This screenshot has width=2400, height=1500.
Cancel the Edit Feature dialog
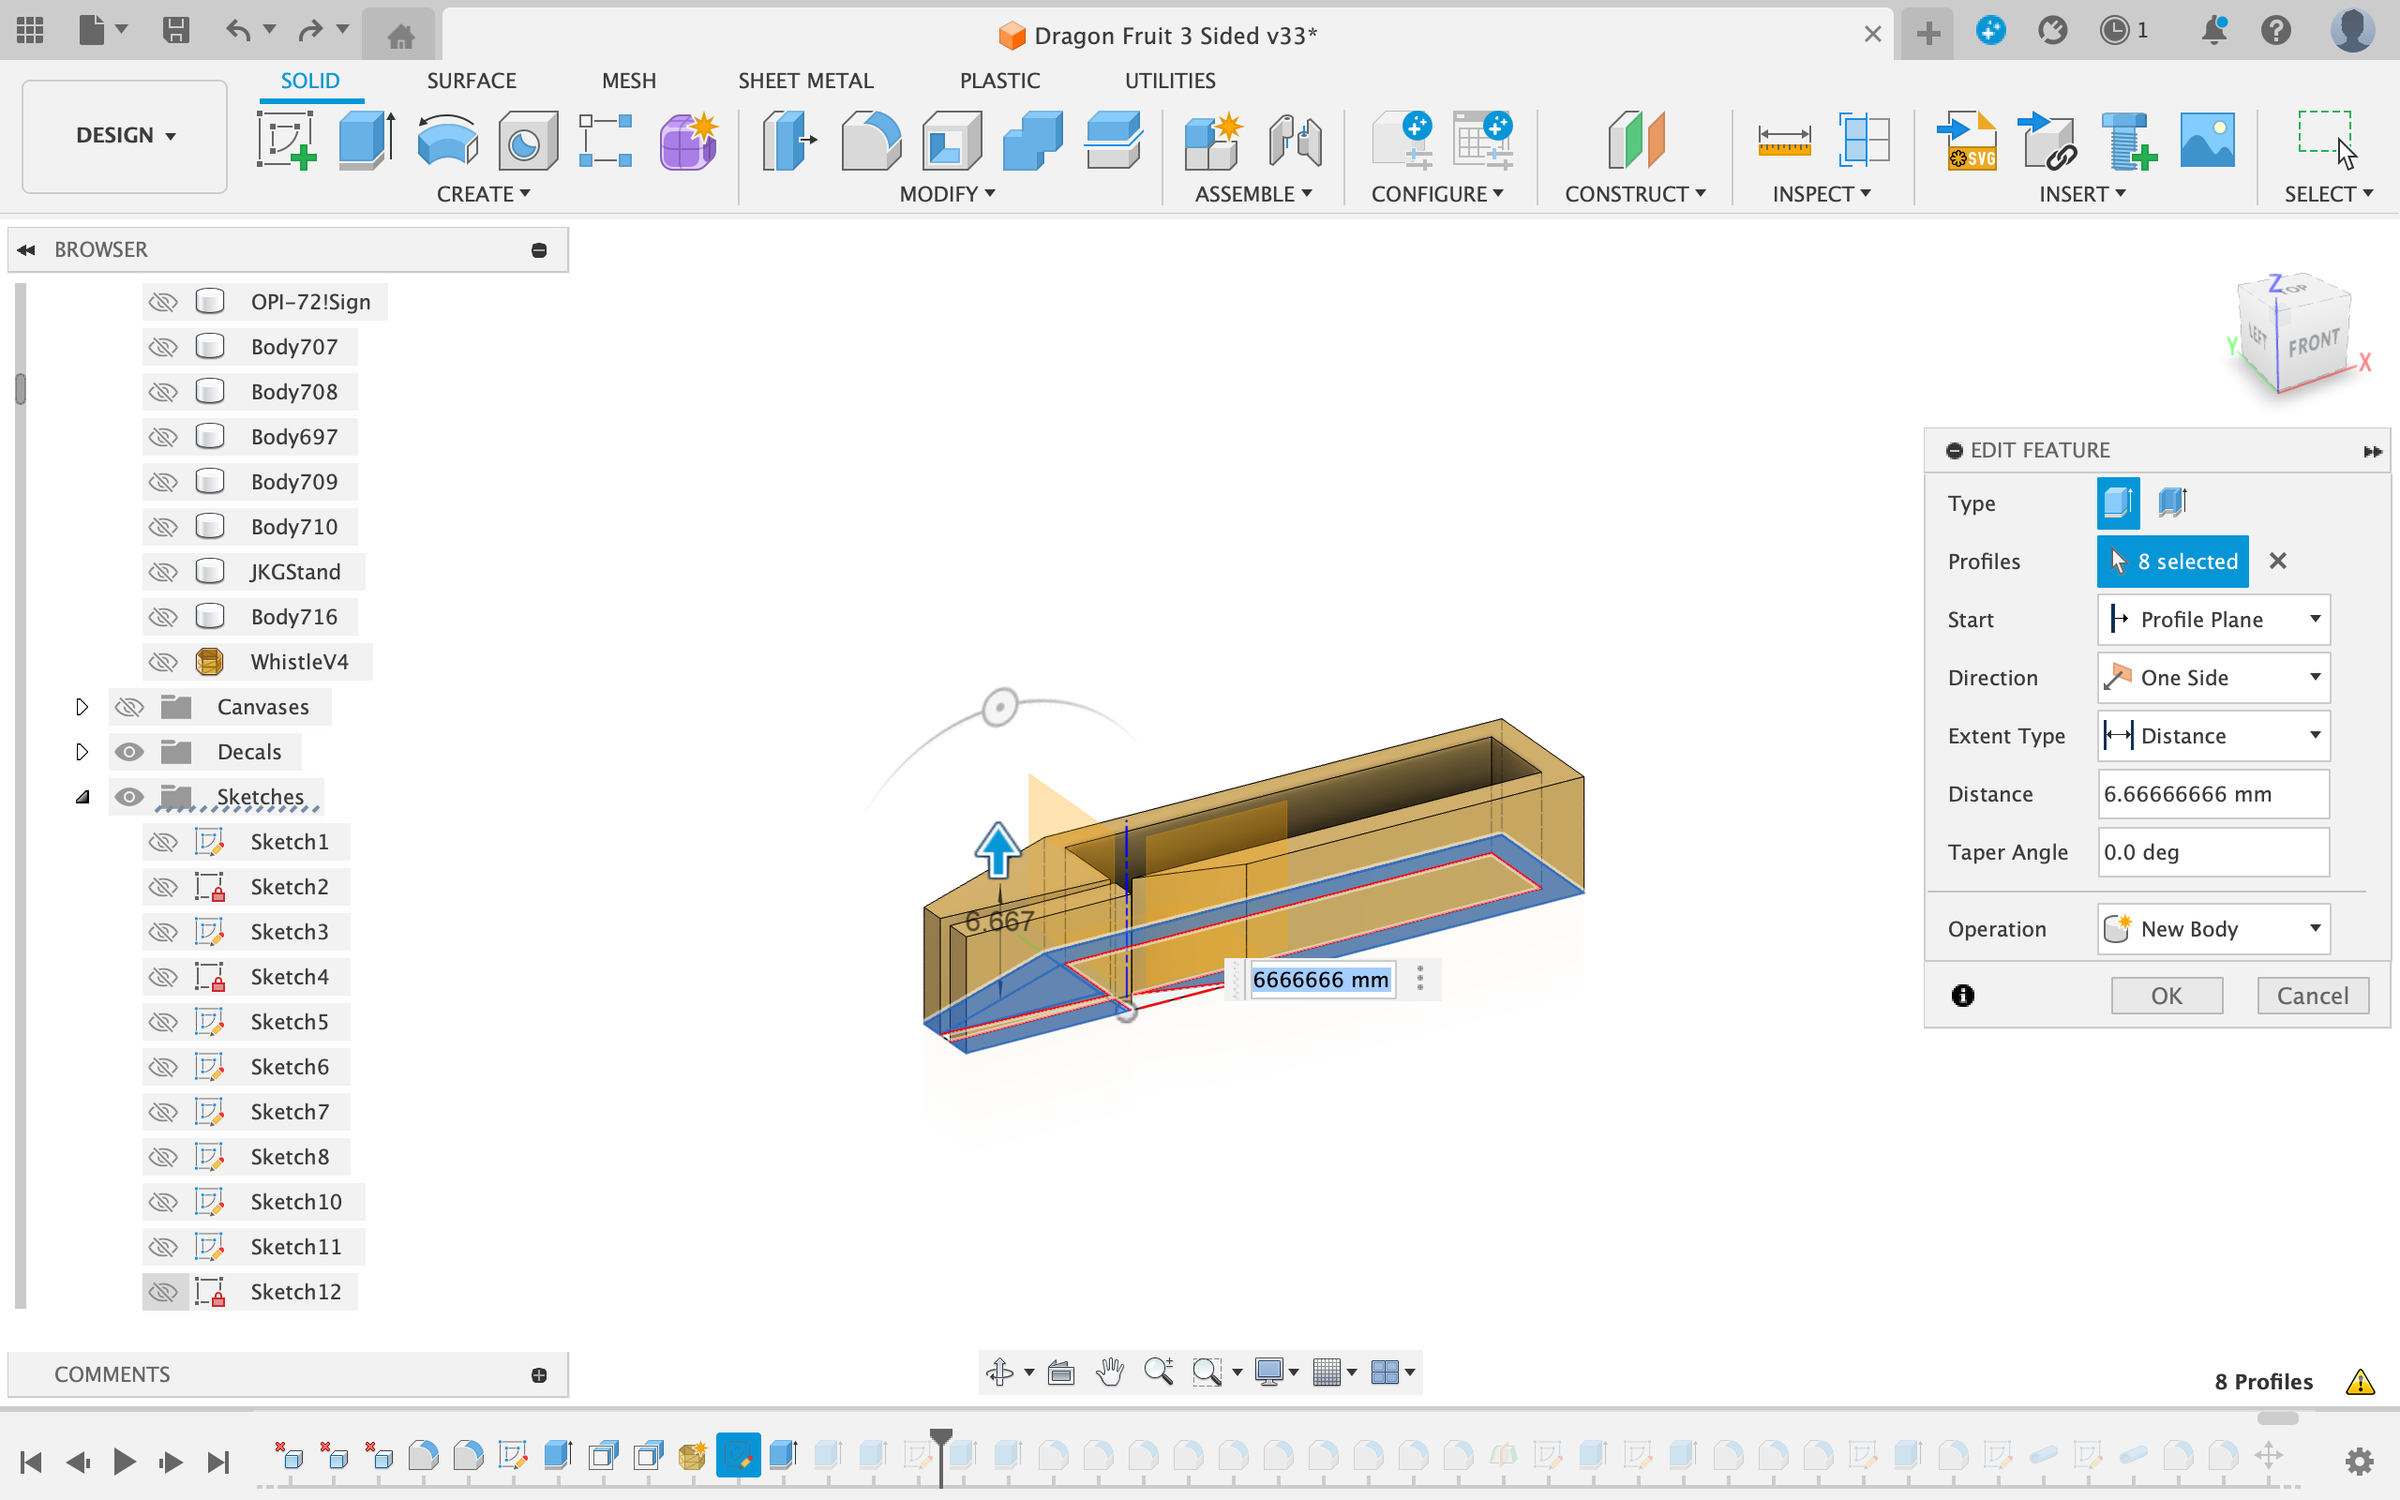coord(2312,996)
